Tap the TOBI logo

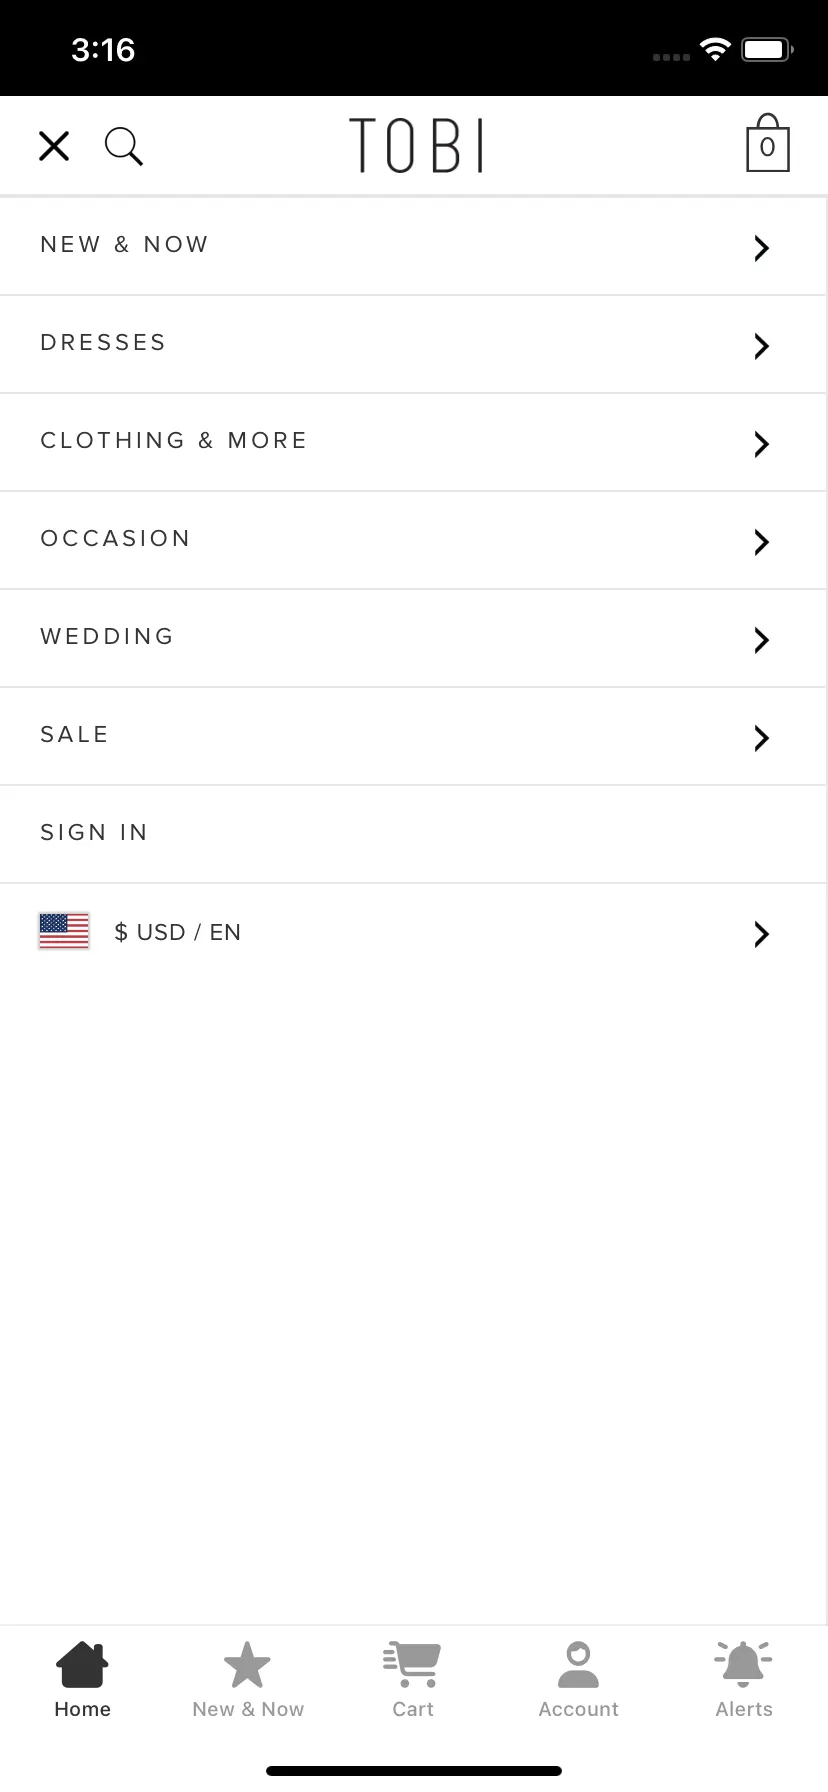(x=416, y=145)
